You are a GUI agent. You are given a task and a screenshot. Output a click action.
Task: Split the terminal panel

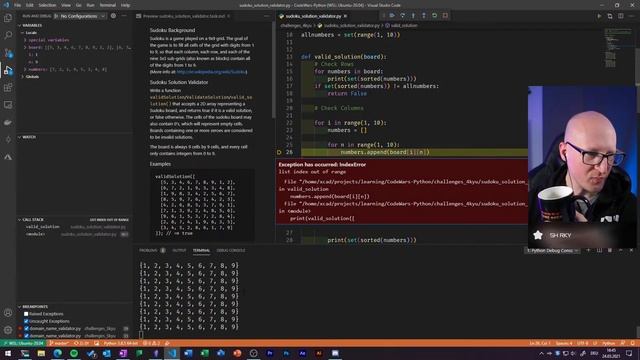(x=599, y=250)
